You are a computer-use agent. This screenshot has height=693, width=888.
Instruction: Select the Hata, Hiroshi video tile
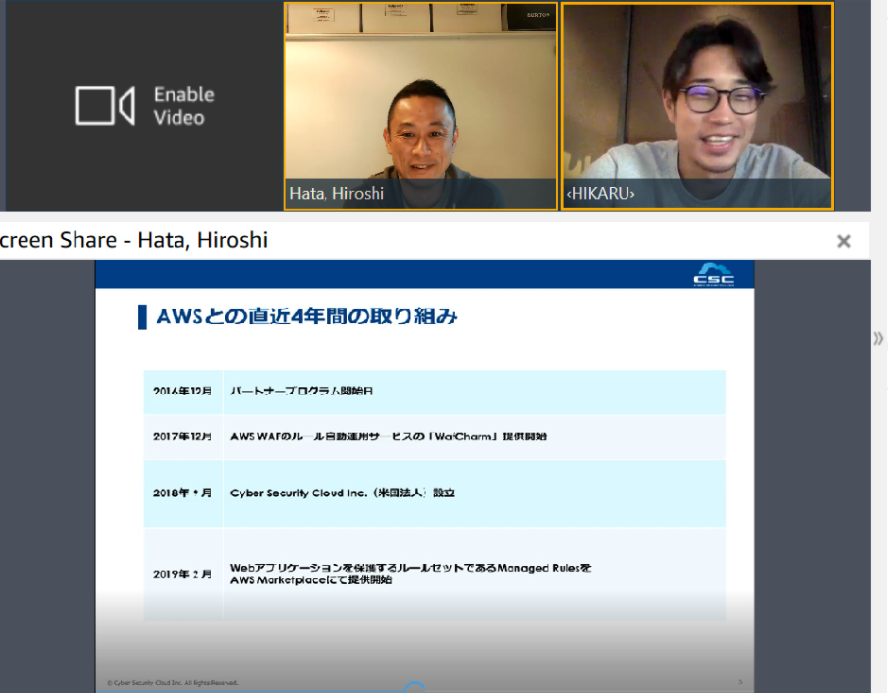coord(421,106)
